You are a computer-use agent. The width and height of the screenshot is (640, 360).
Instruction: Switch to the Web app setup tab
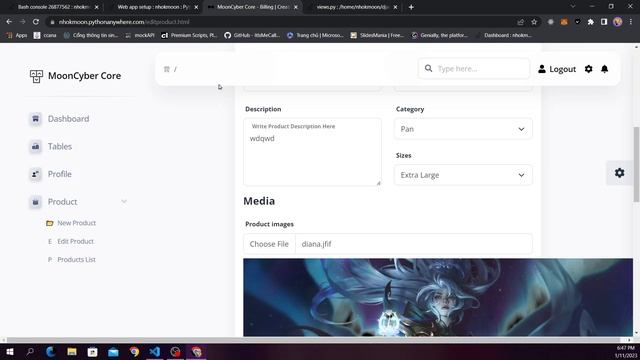[x=153, y=7]
